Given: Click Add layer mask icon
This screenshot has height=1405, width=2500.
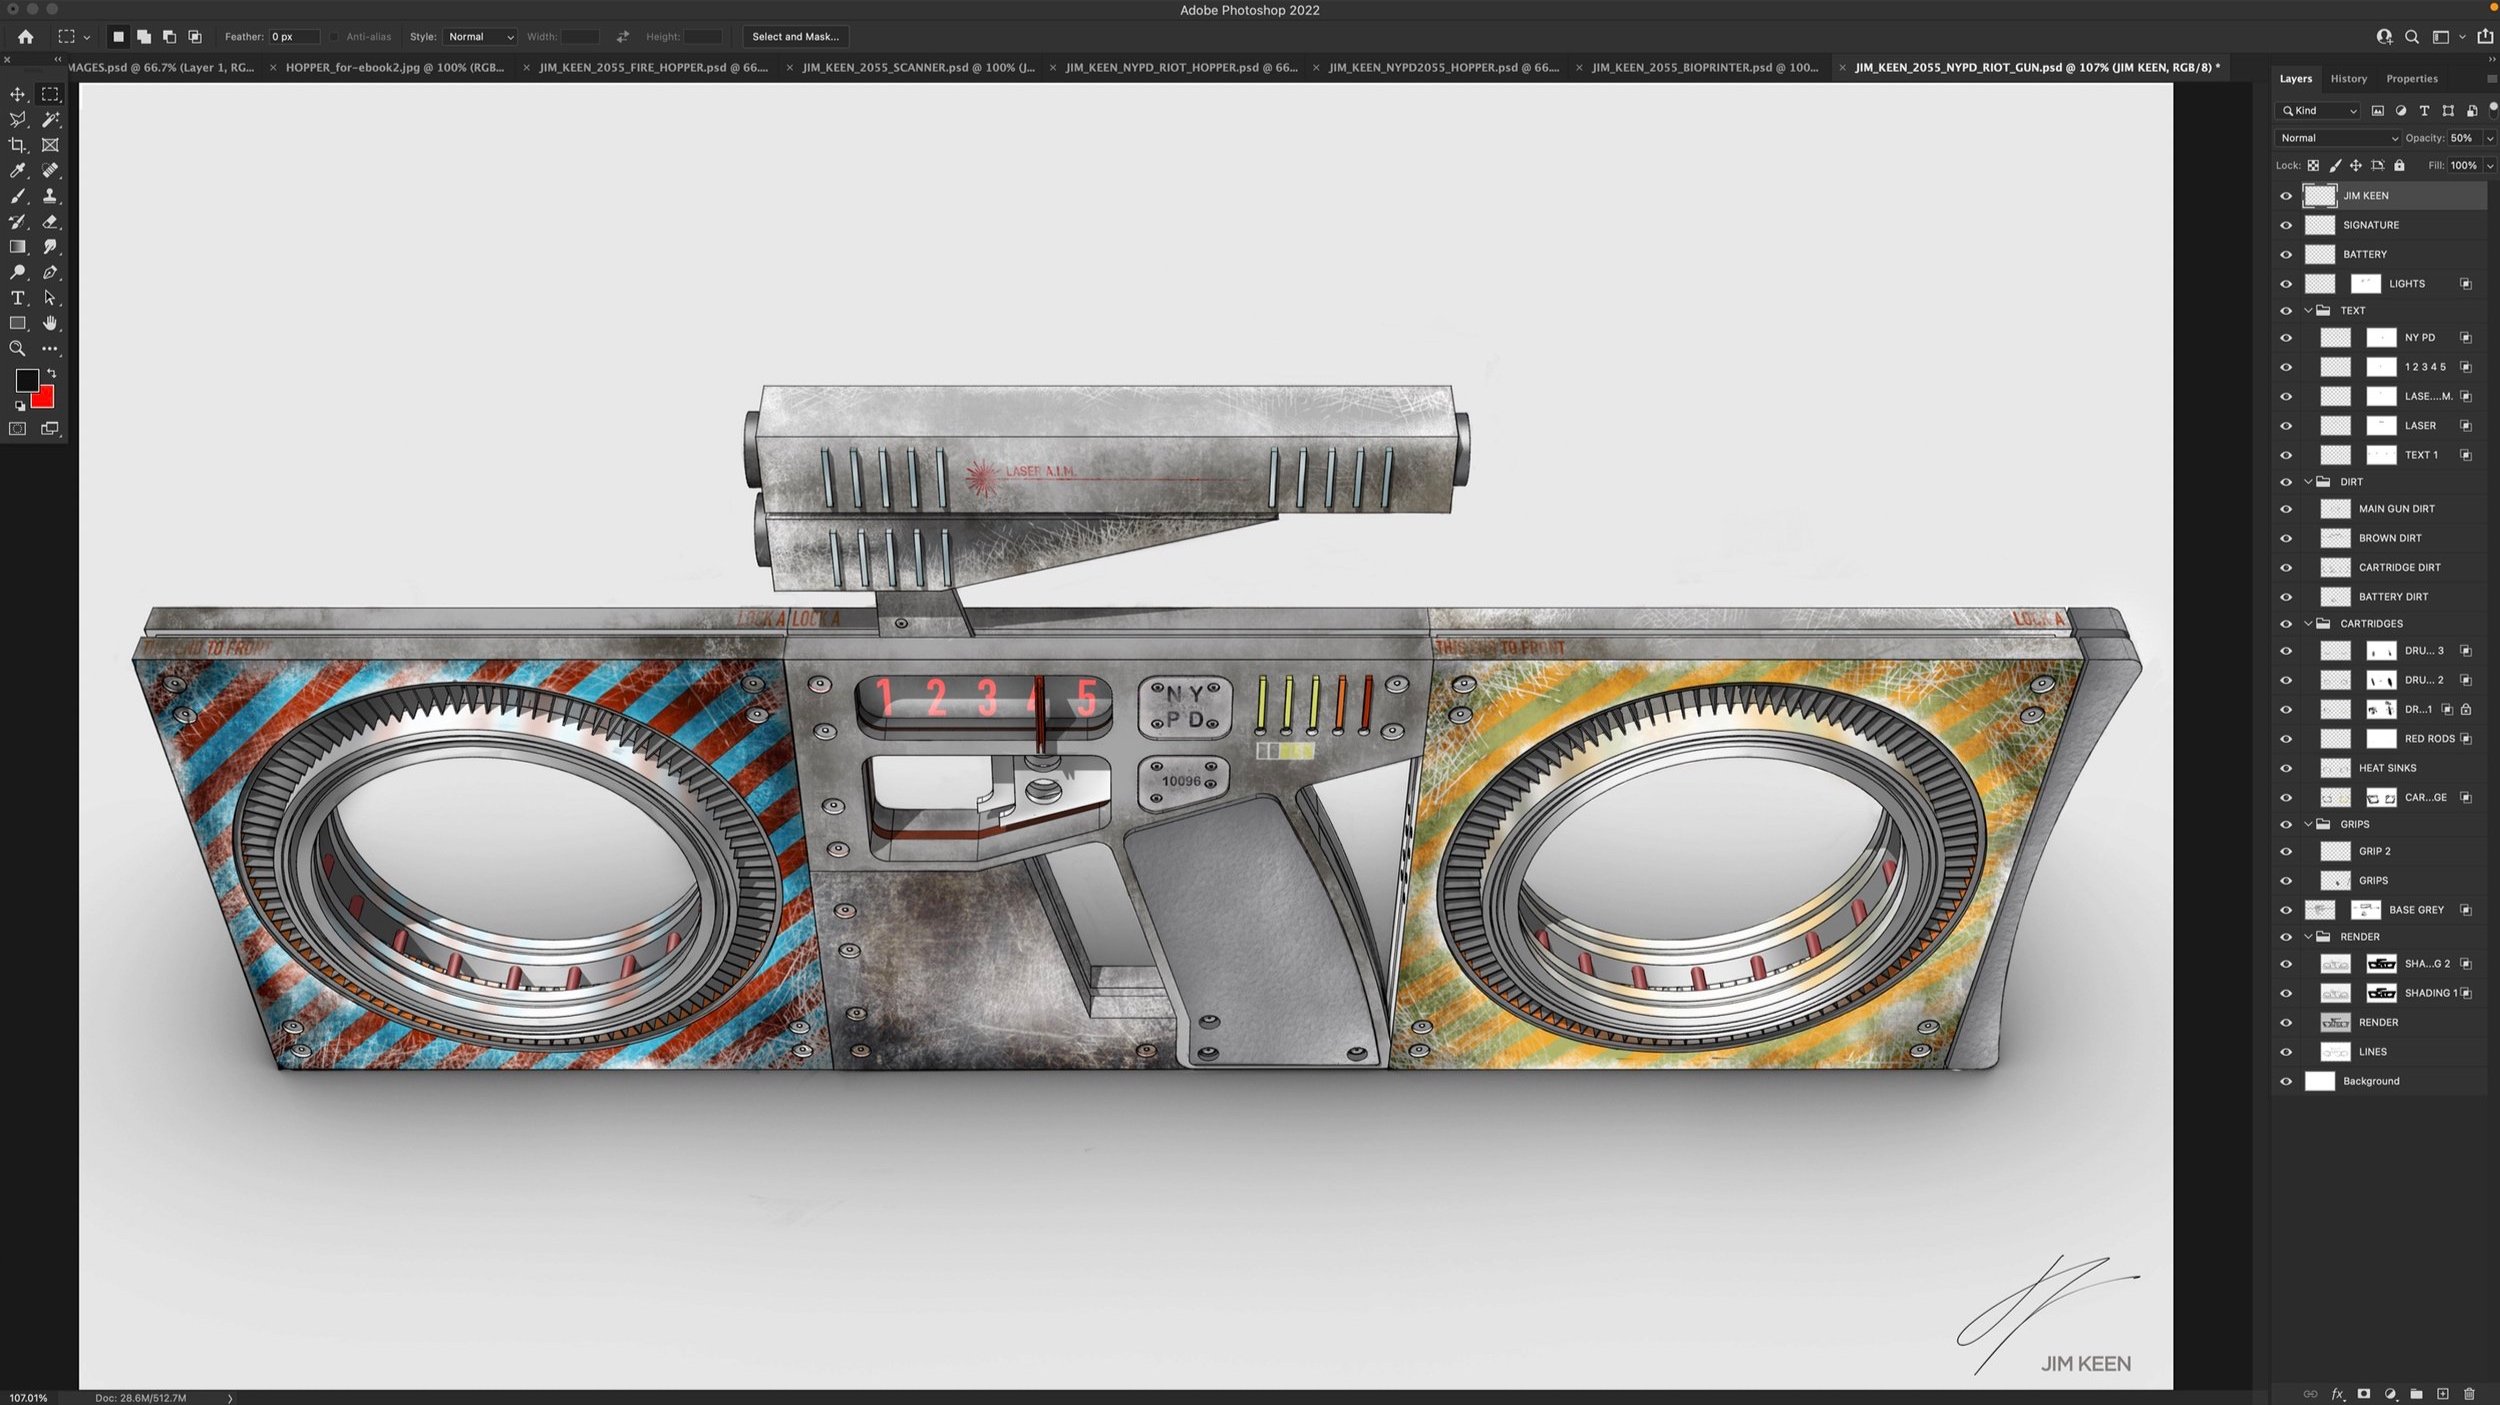Looking at the screenshot, I should pyautogui.click(x=2364, y=1394).
